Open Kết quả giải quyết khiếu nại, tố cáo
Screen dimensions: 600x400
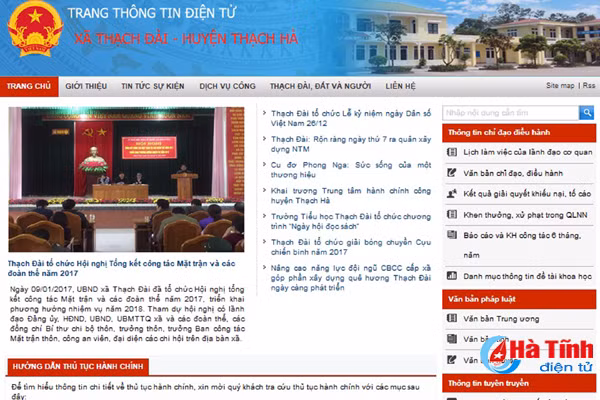[527, 194]
